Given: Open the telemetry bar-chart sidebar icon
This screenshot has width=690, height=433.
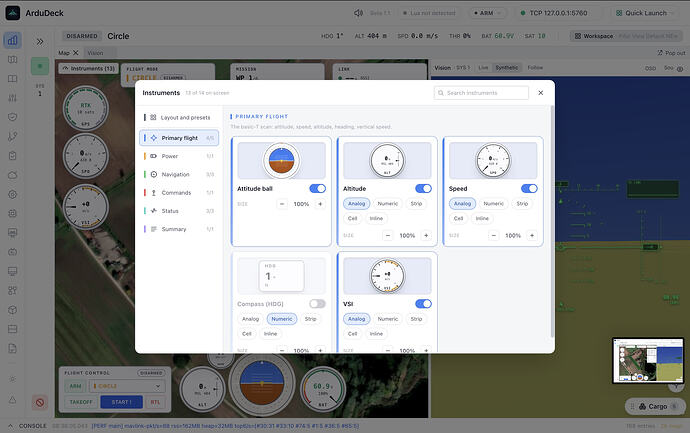Looking at the screenshot, I should pyautogui.click(x=12, y=40).
